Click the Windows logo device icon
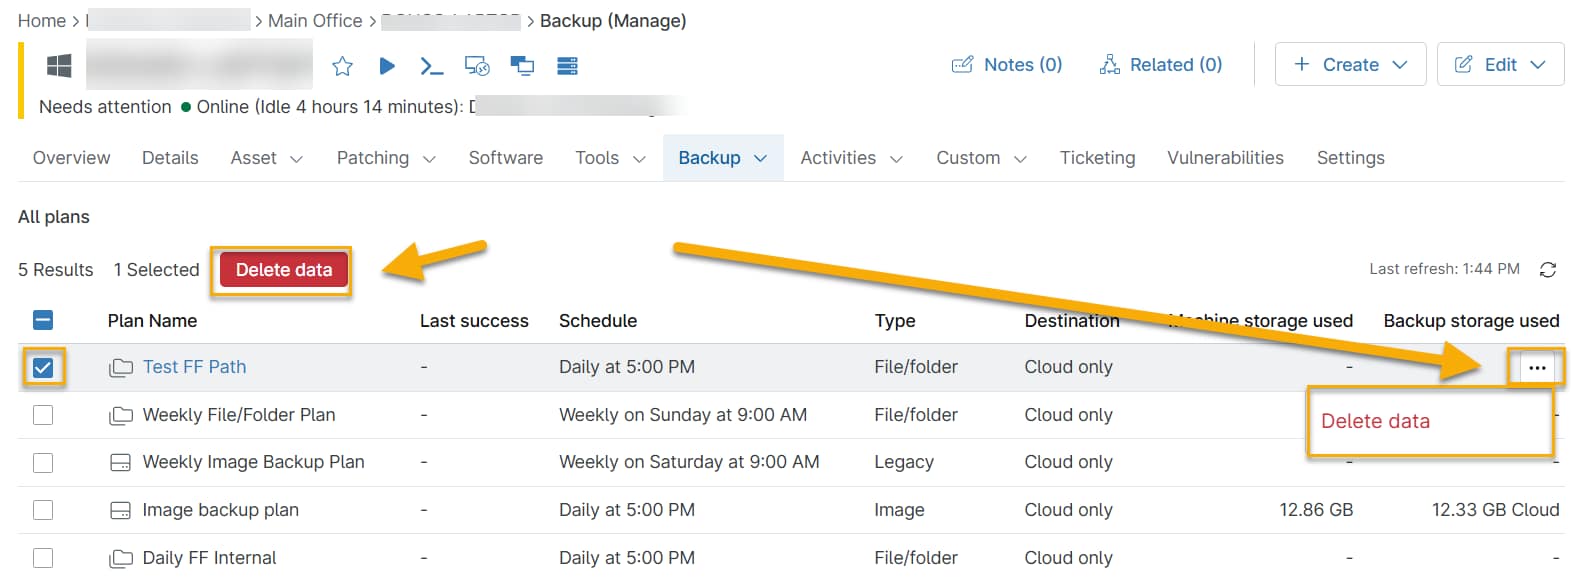 [x=59, y=66]
